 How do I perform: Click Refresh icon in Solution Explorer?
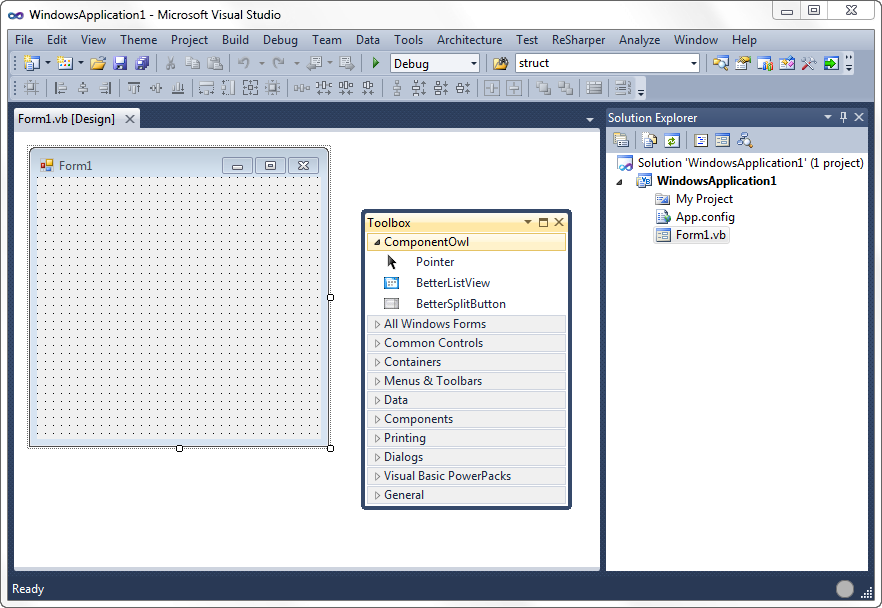pyautogui.click(x=672, y=141)
